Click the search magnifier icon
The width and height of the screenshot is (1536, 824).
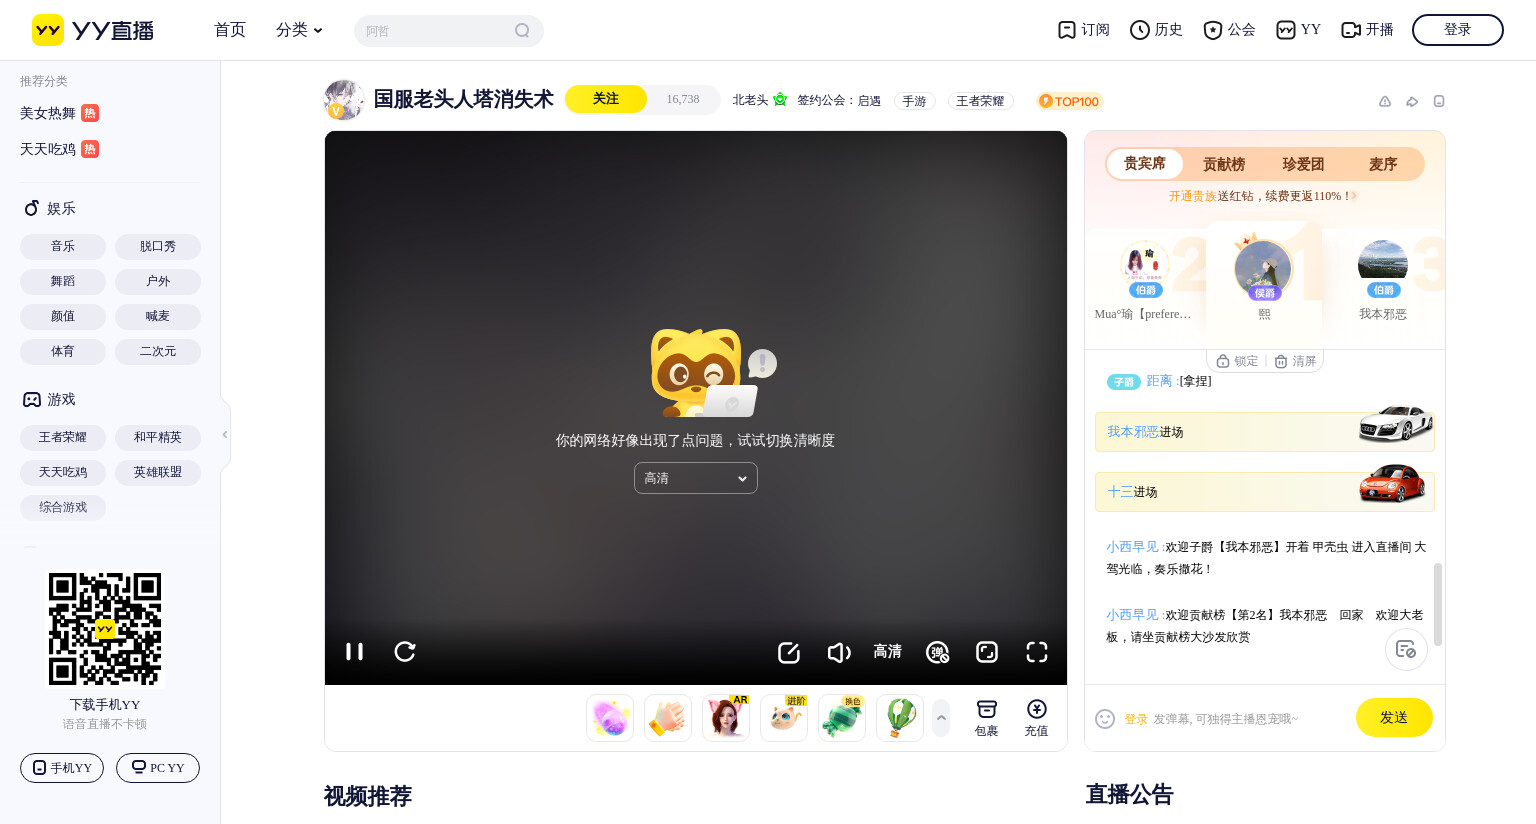[522, 31]
